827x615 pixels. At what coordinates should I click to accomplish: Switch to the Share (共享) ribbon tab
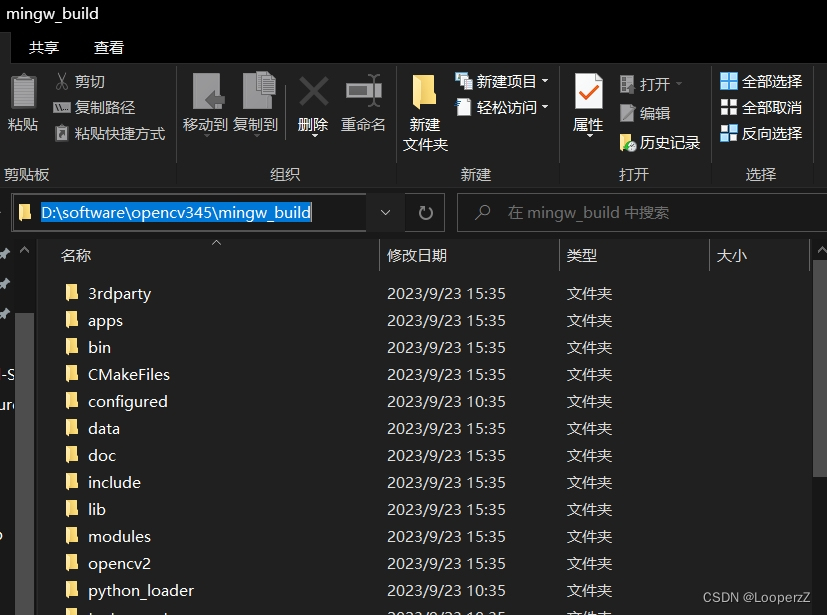click(x=44, y=47)
